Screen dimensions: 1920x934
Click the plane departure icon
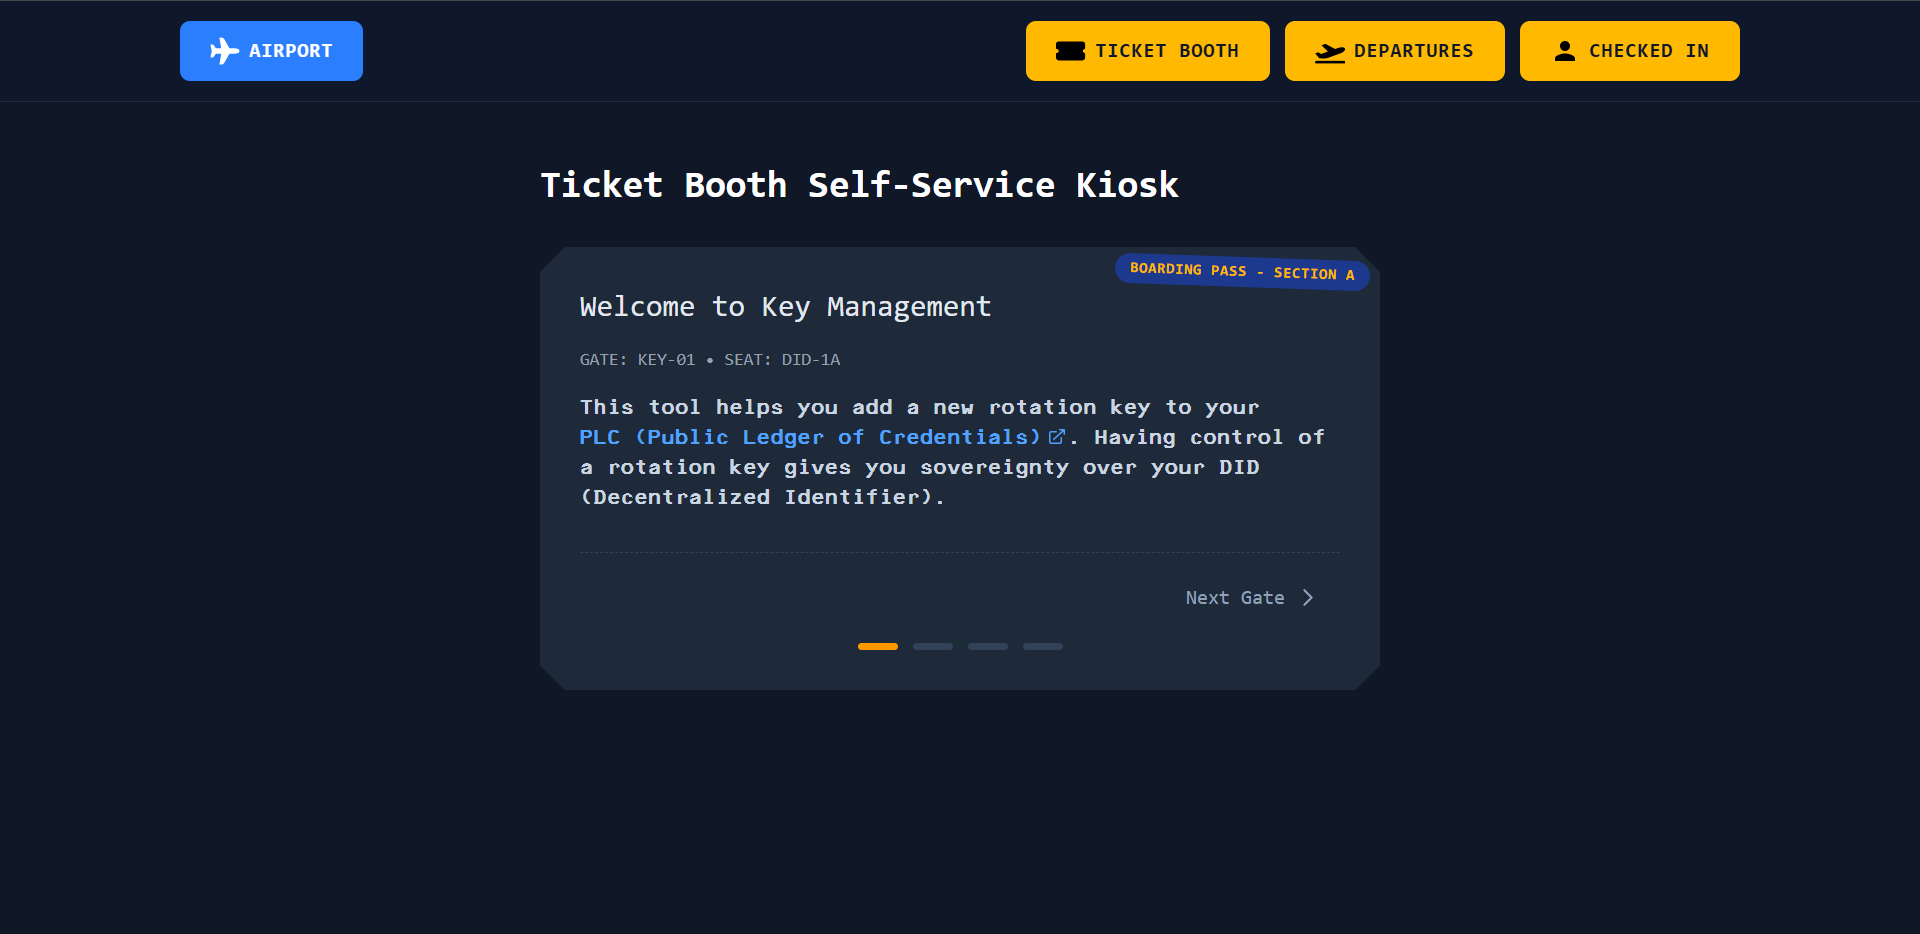[1330, 52]
